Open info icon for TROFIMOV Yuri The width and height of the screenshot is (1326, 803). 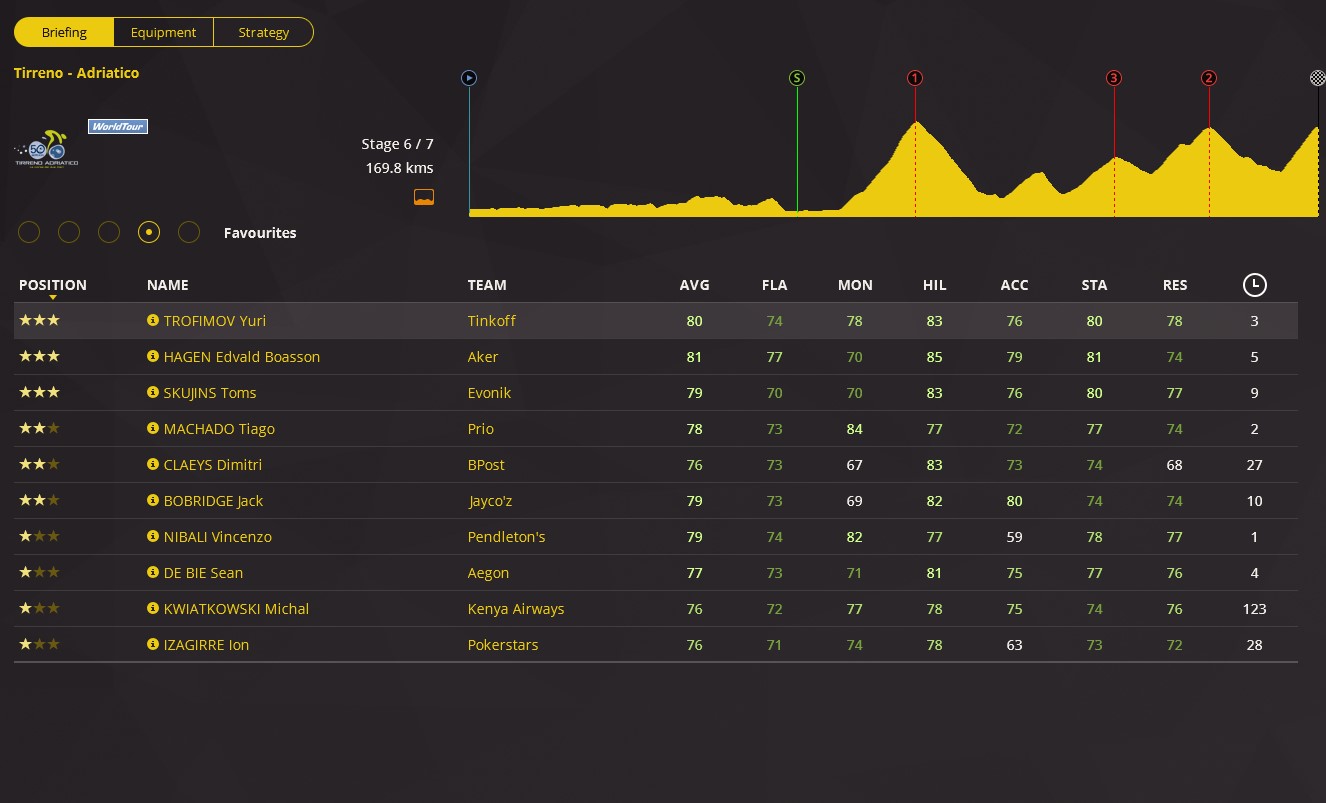click(x=153, y=321)
